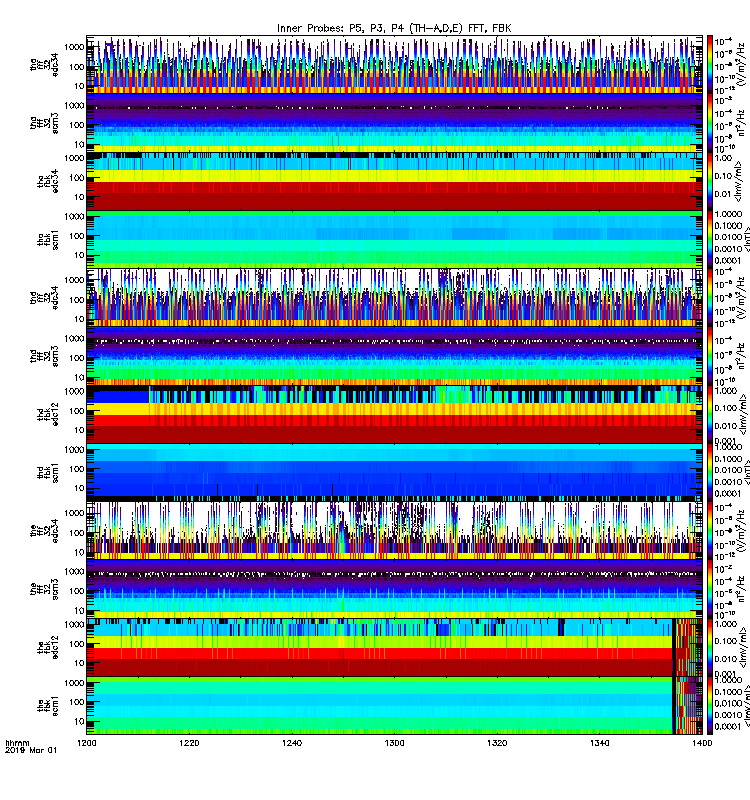Click the 'thd fbk scm1' panel label
750x800 pixels.
tap(47, 472)
